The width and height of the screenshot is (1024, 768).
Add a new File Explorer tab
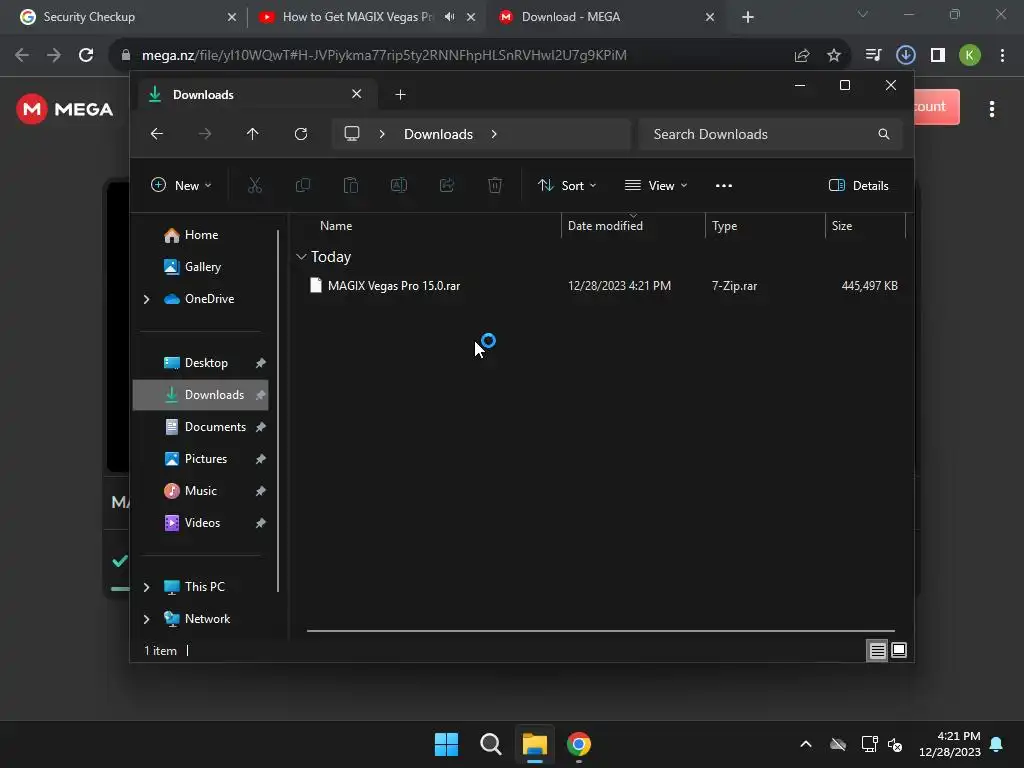pos(400,95)
